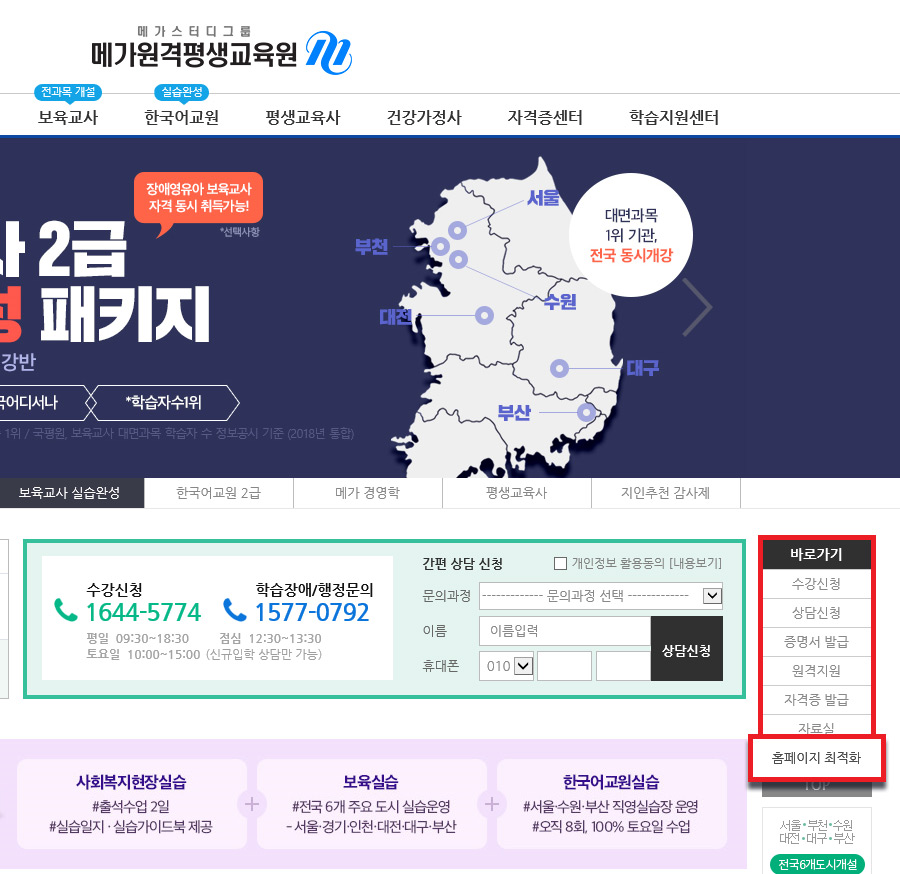The width and height of the screenshot is (900, 874).
Task: Open the 010 phone prefix dropdown
Action: (506, 666)
